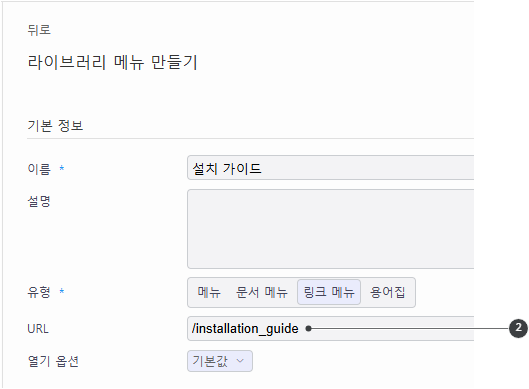Click the URL field label
This screenshot has width=529, height=389.
click(38, 329)
